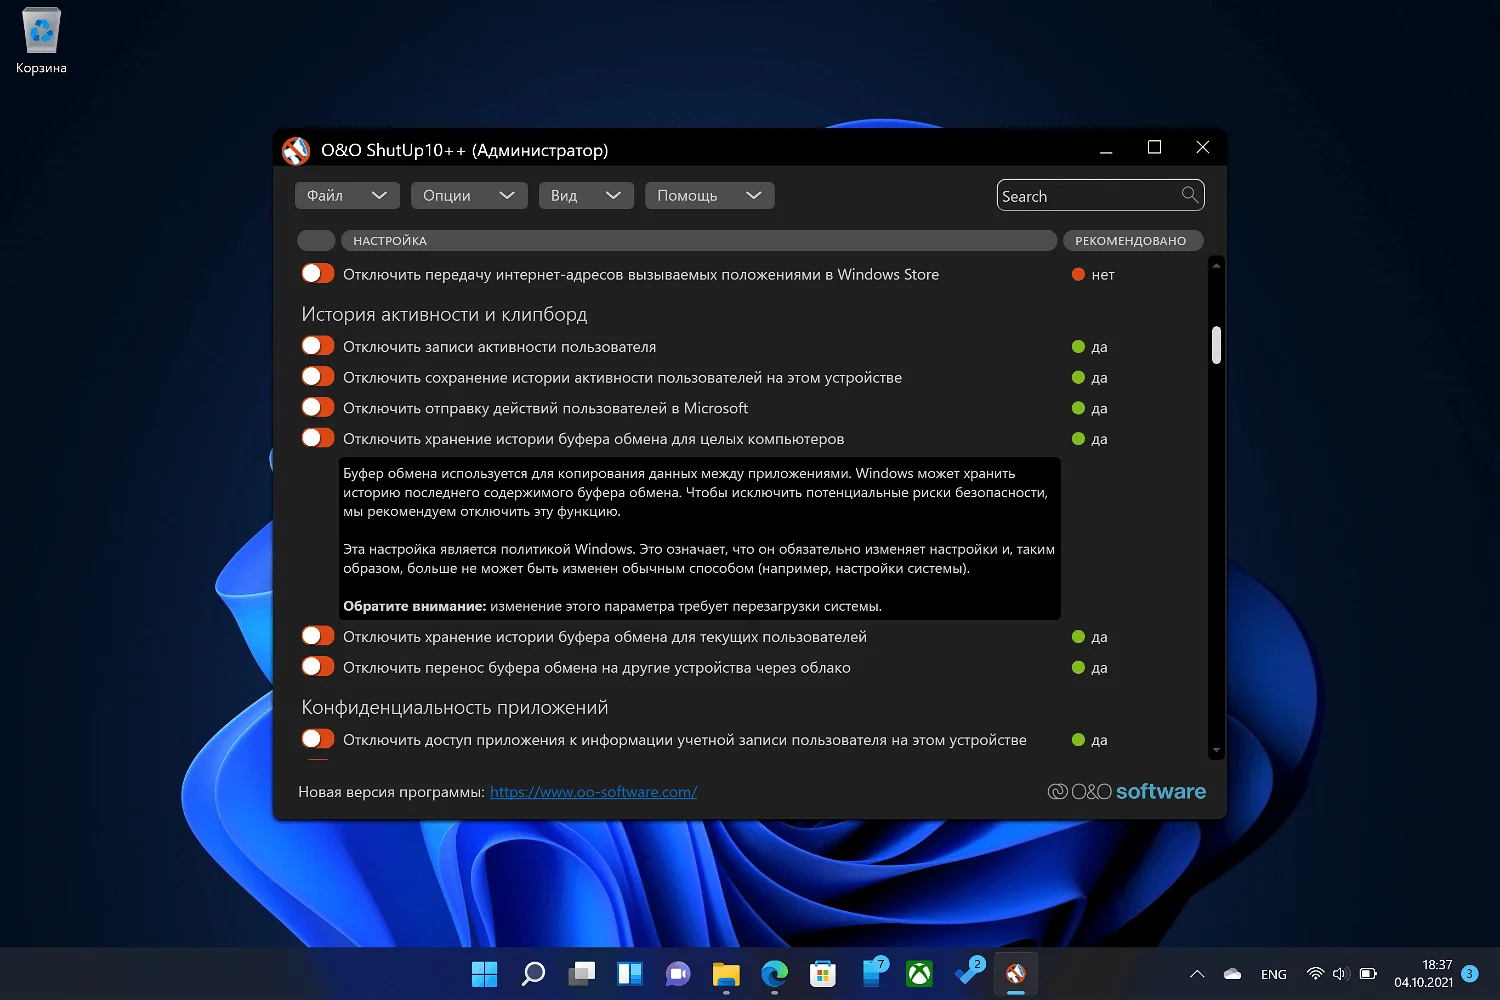
Task: Expand 'Отключить записи активности пользователя' description
Action: click(499, 347)
